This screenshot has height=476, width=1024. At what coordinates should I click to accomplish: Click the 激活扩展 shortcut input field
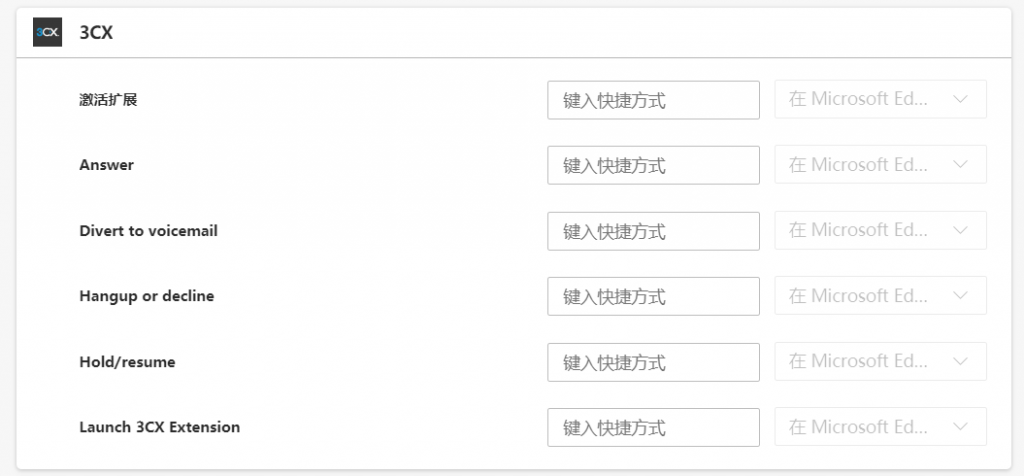653,100
